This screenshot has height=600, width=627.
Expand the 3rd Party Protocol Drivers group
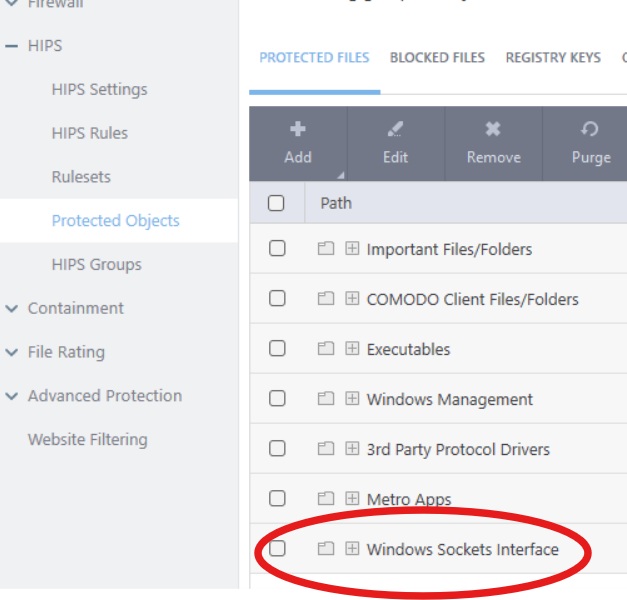click(x=352, y=449)
